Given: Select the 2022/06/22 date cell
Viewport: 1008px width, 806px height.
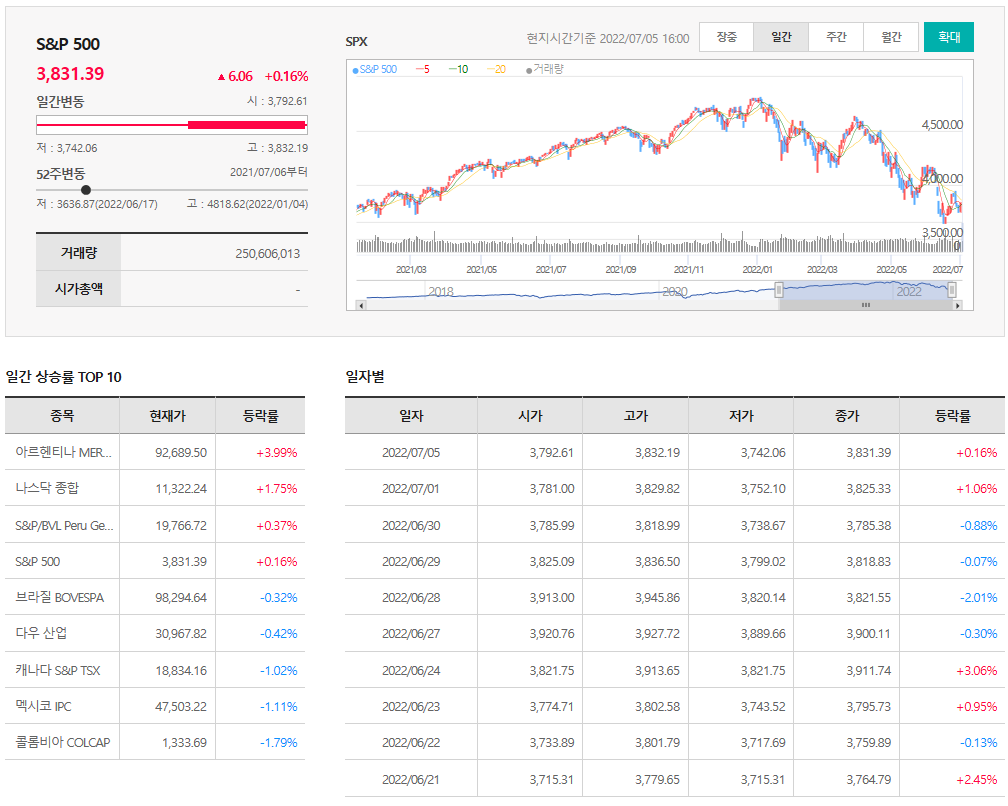Looking at the screenshot, I should (411, 742).
